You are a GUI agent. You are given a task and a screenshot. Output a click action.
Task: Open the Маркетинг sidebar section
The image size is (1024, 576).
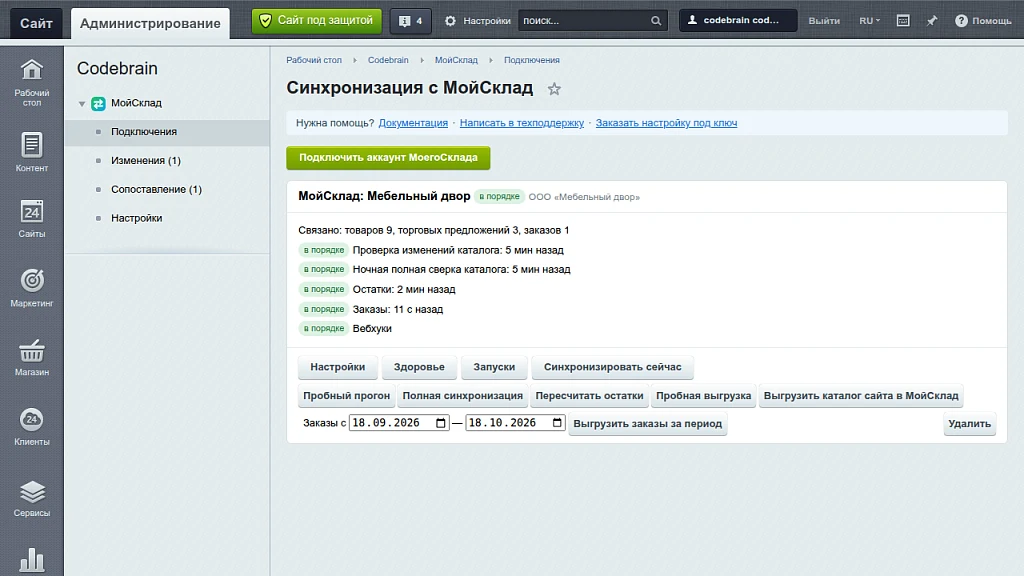31,287
